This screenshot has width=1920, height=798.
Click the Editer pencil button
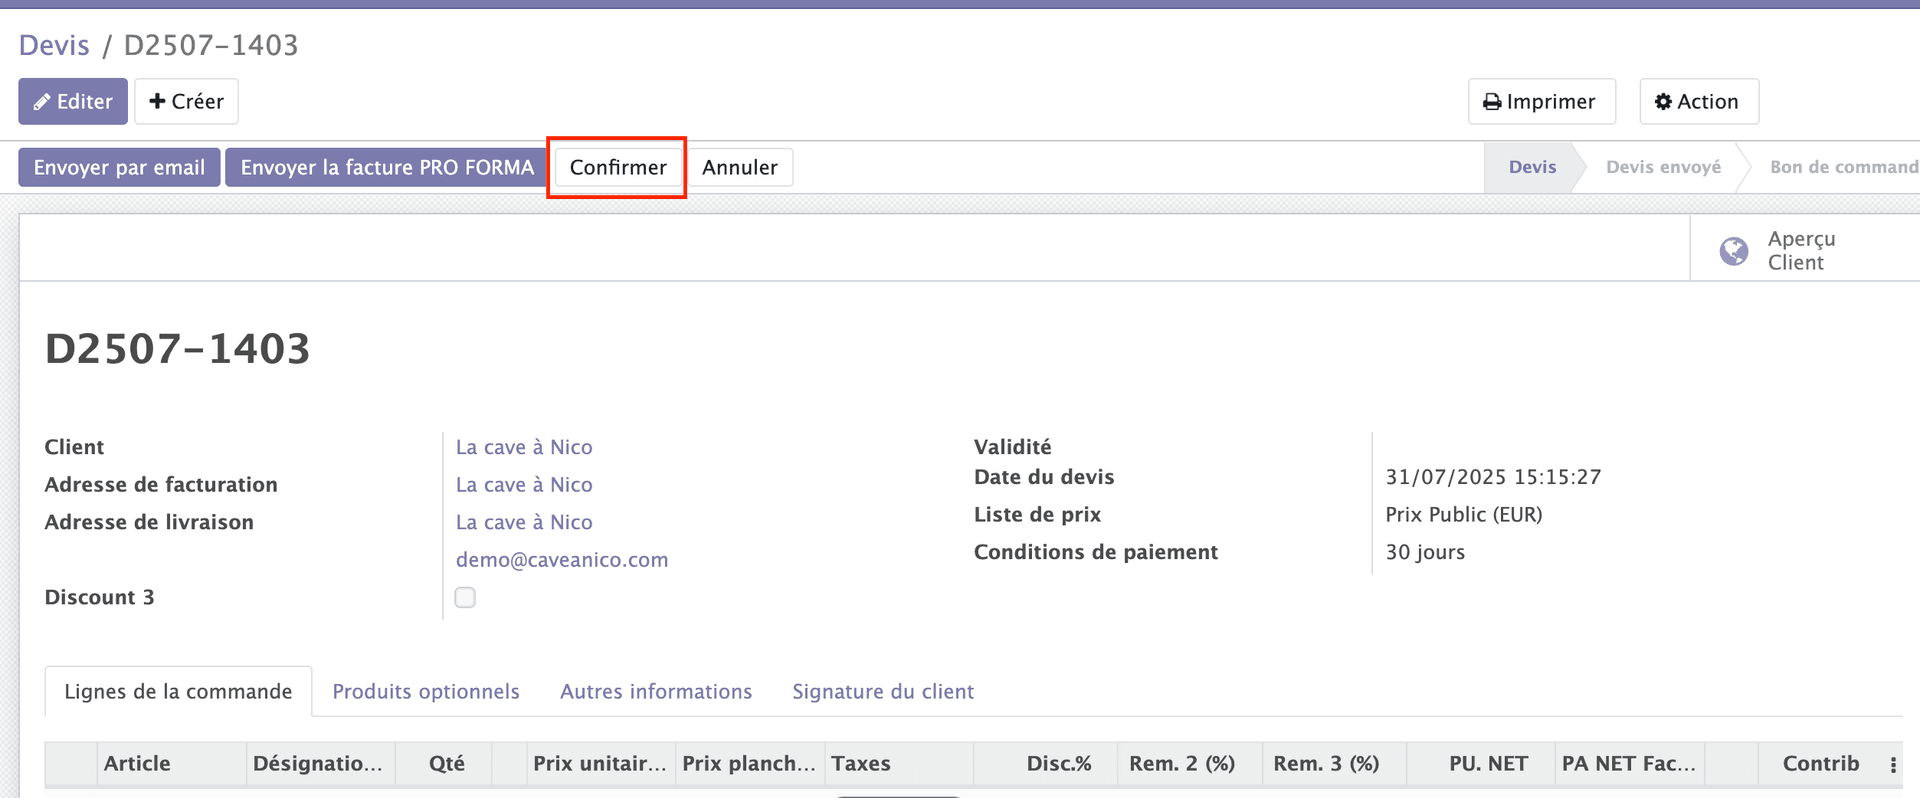[73, 102]
